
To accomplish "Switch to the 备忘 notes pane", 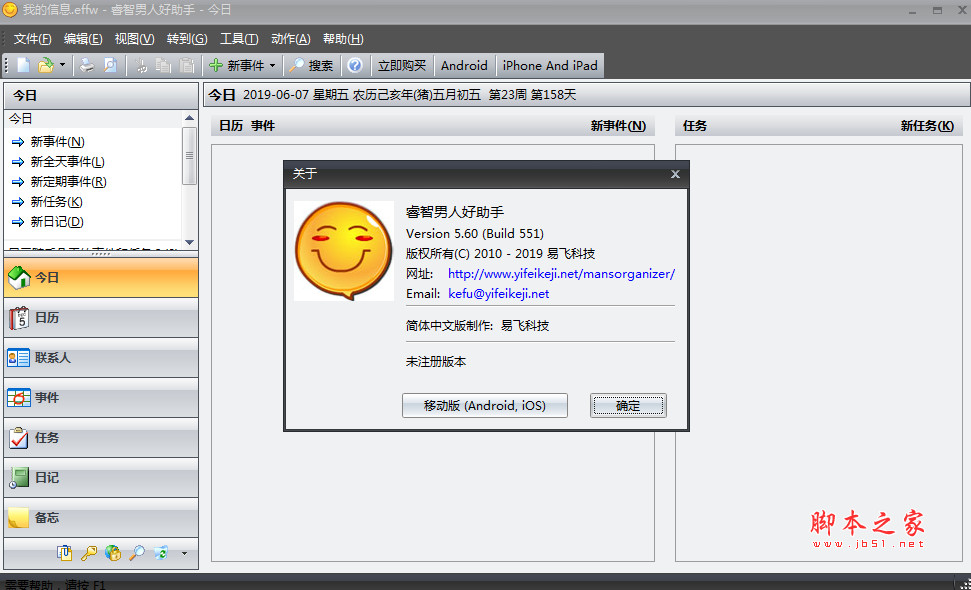I will [101, 518].
